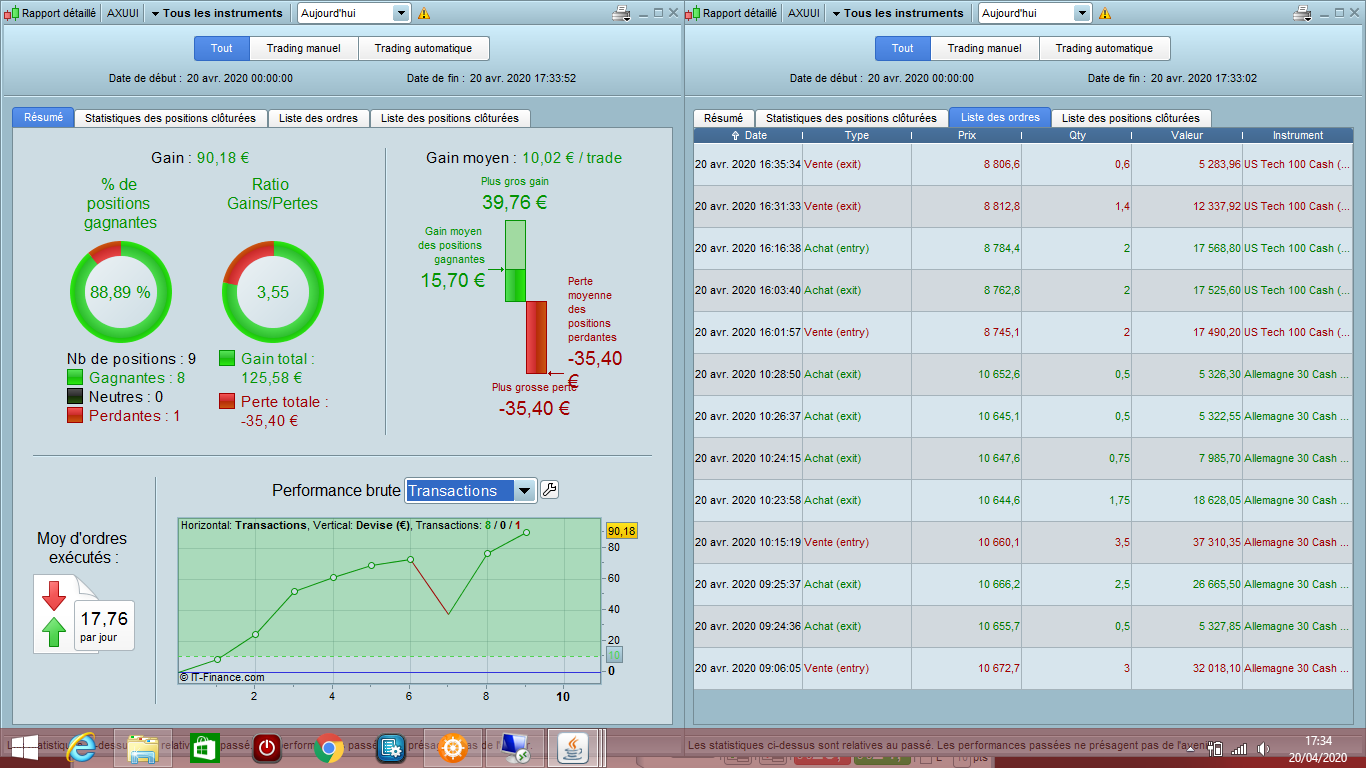Click warning triangle in the Résumé report window
Screen dimensions: 1366x768
pos(424,14)
